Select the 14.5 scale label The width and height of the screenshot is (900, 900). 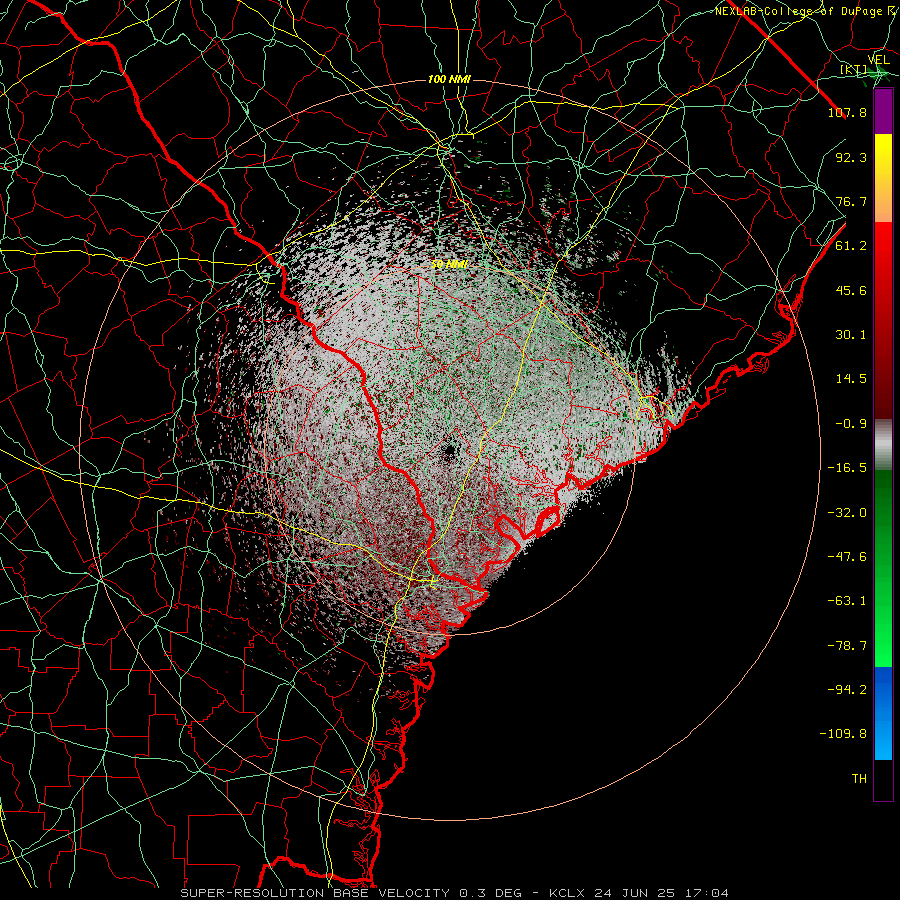851,379
